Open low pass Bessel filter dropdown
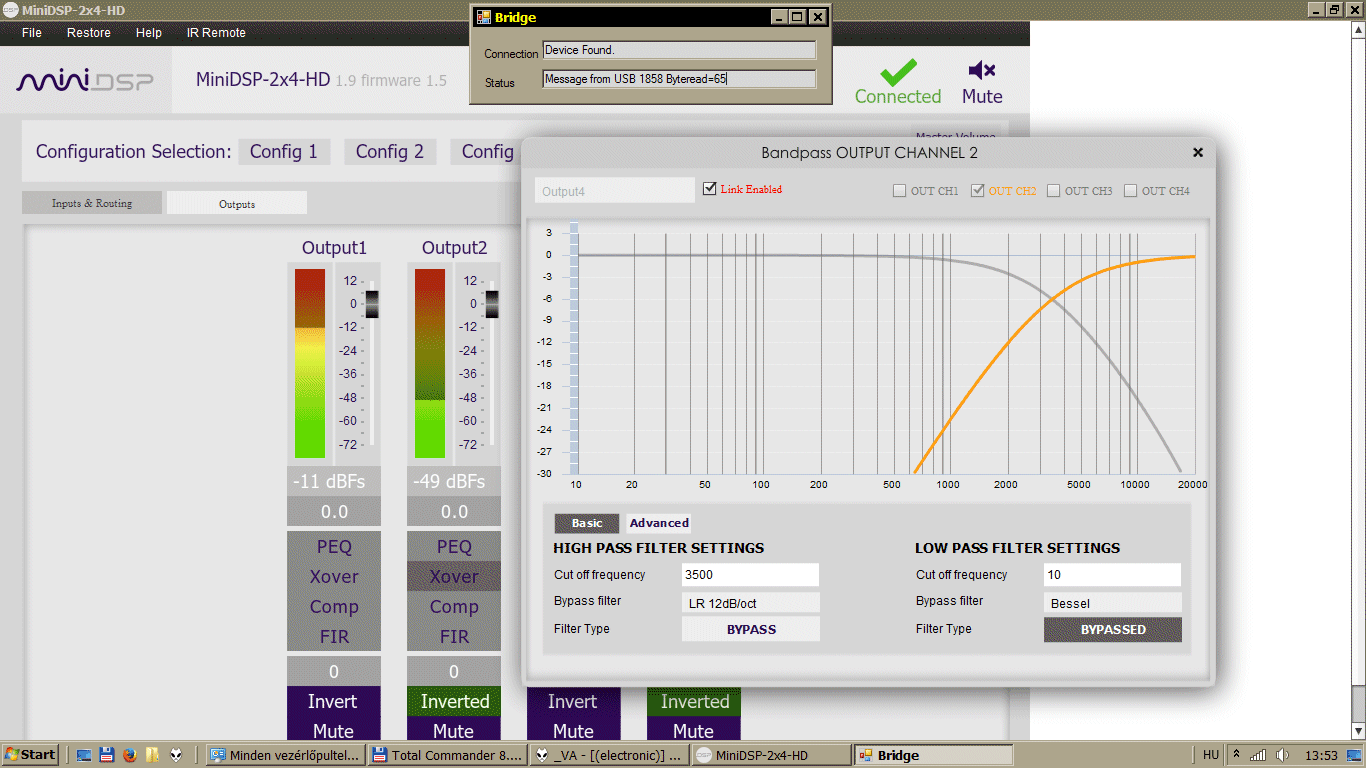The width and height of the screenshot is (1366, 768). tap(1113, 603)
